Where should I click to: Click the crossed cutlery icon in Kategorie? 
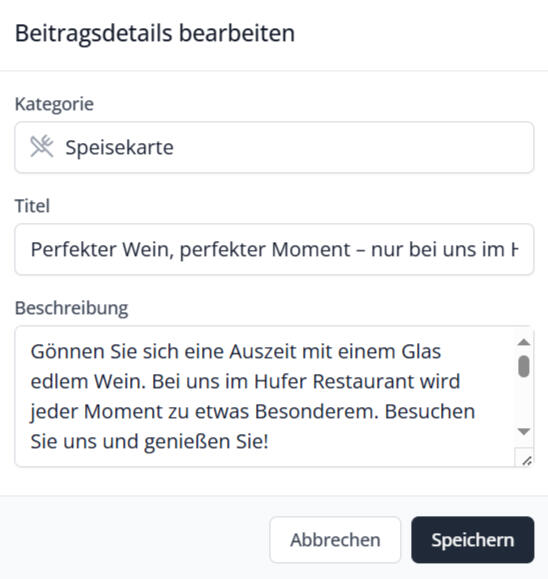click(x=42, y=147)
